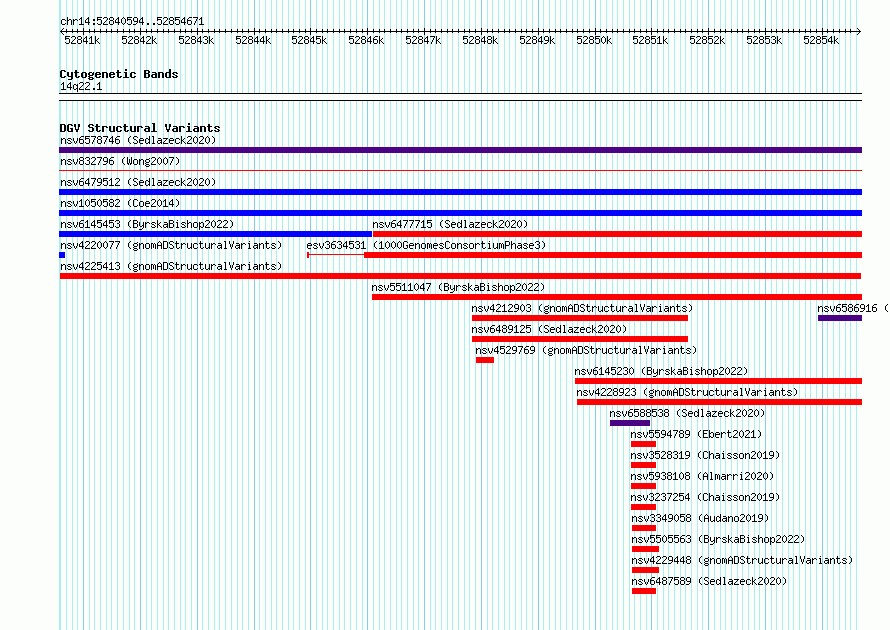Select the red nsv3528319 variant bar
This screenshot has height=630, width=890.
click(x=643, y=465)
